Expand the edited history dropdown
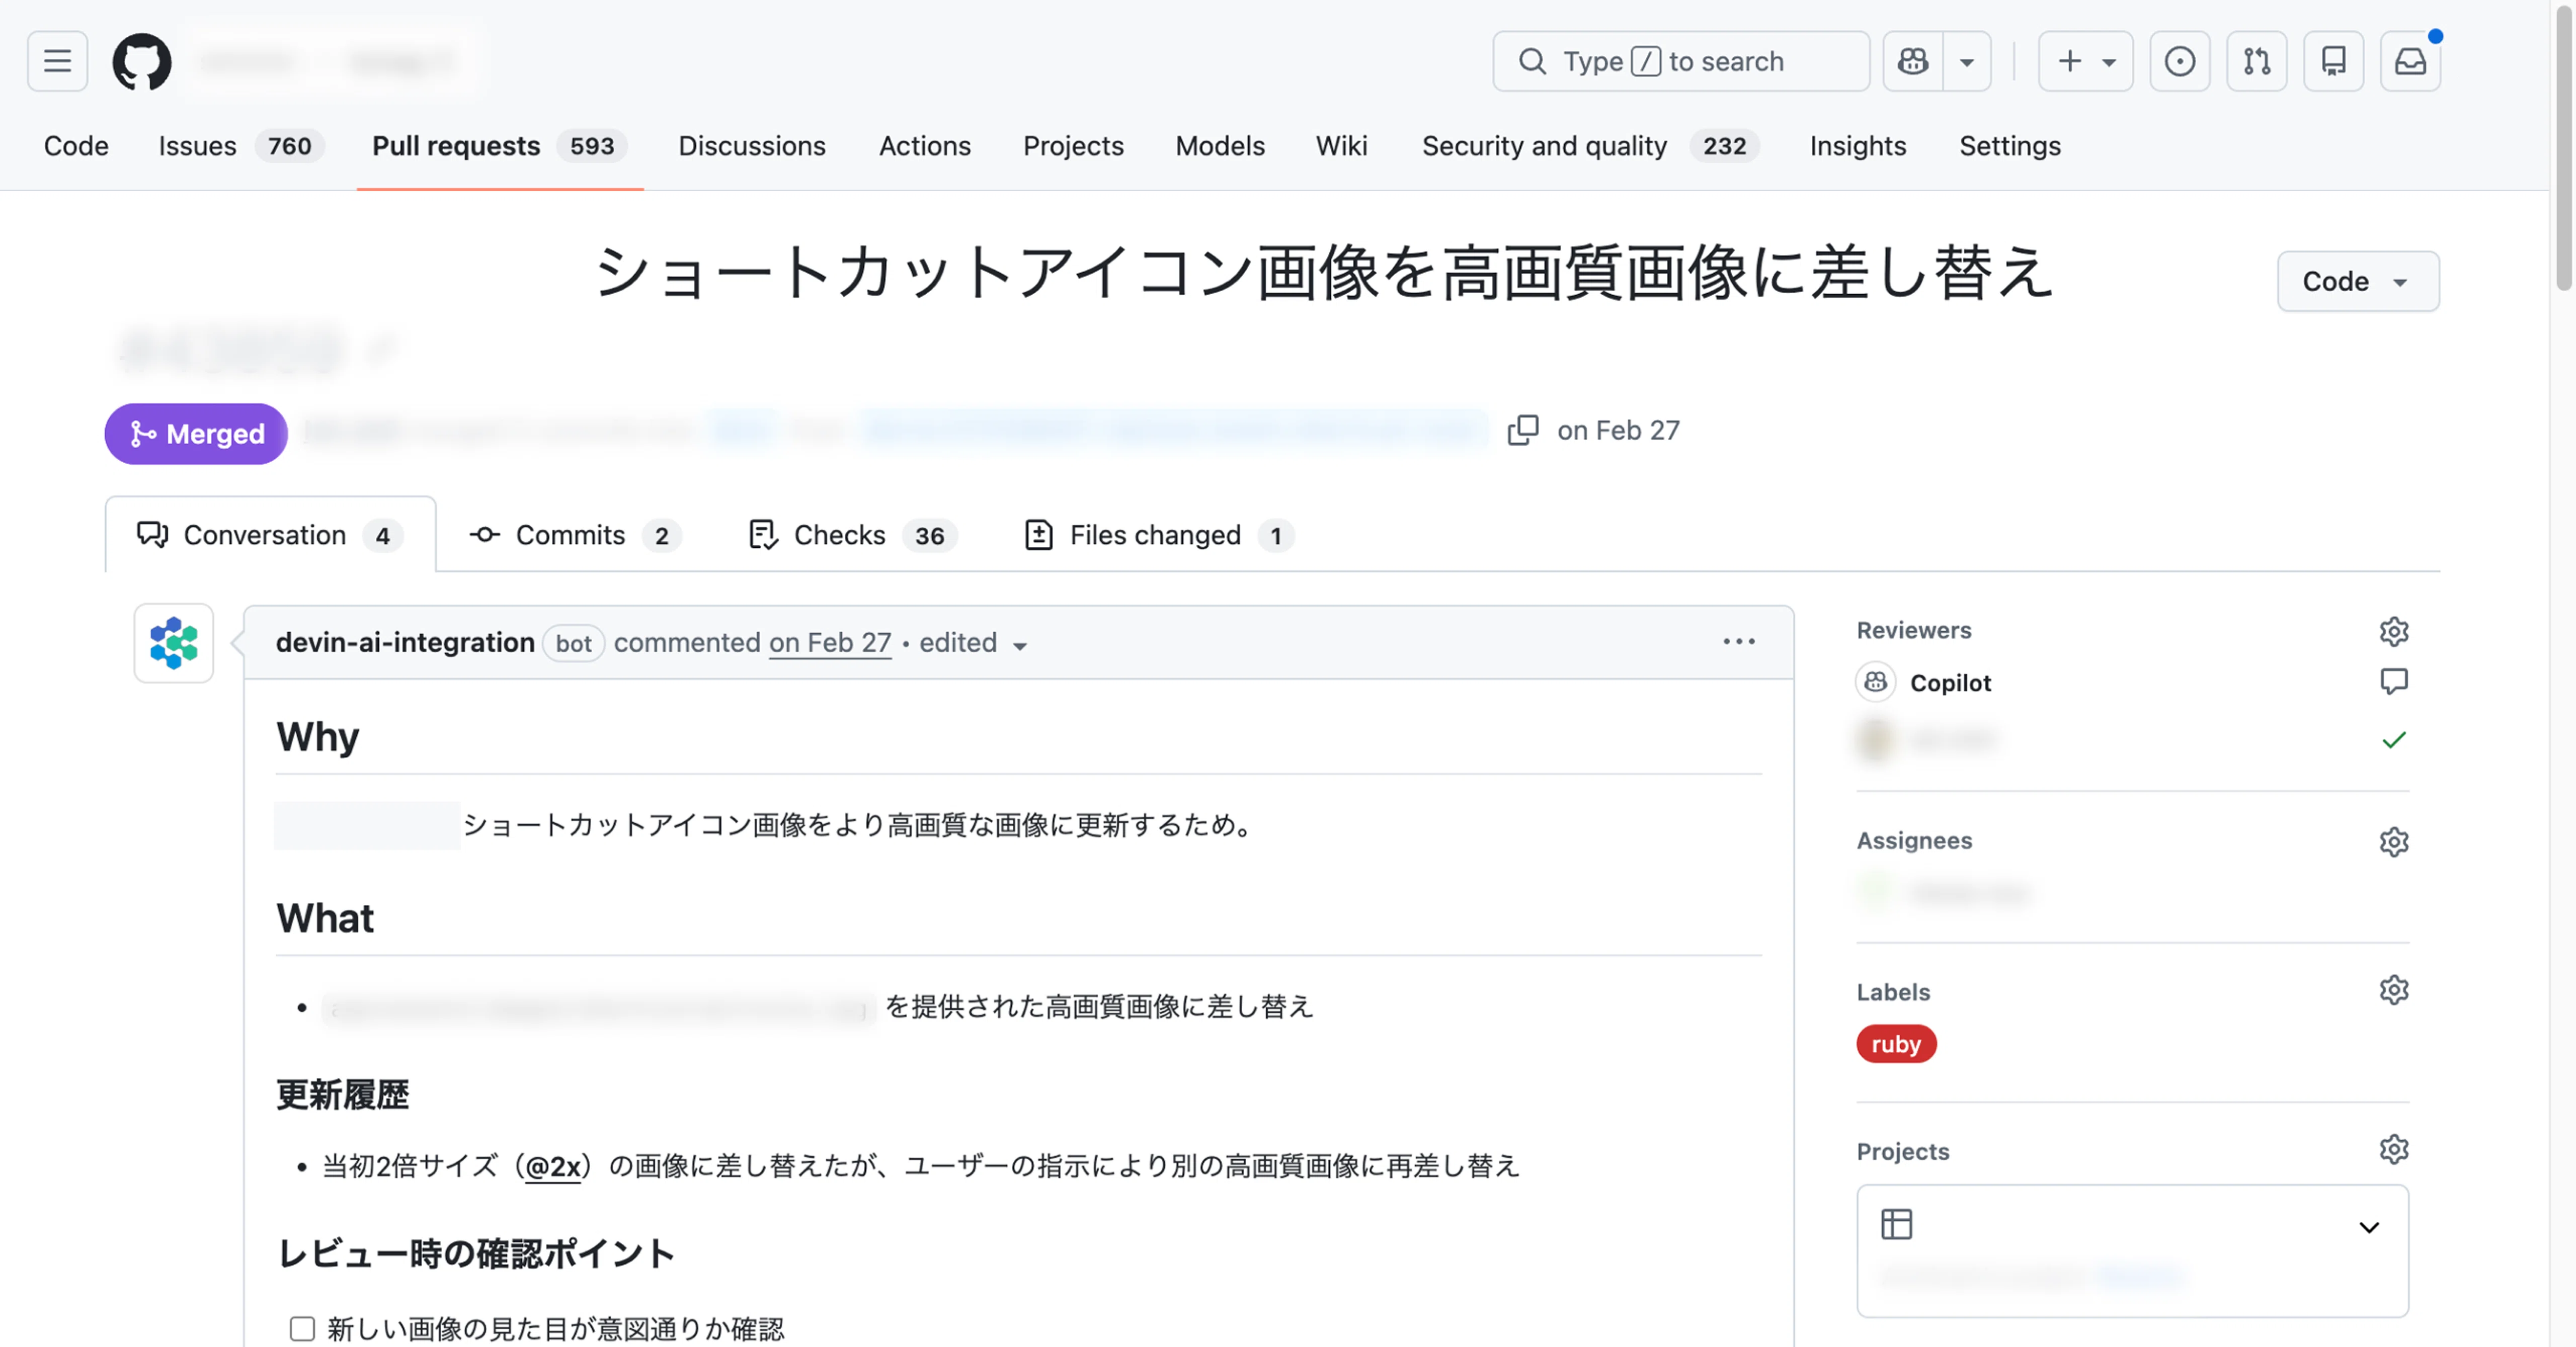 coord(973,643)
